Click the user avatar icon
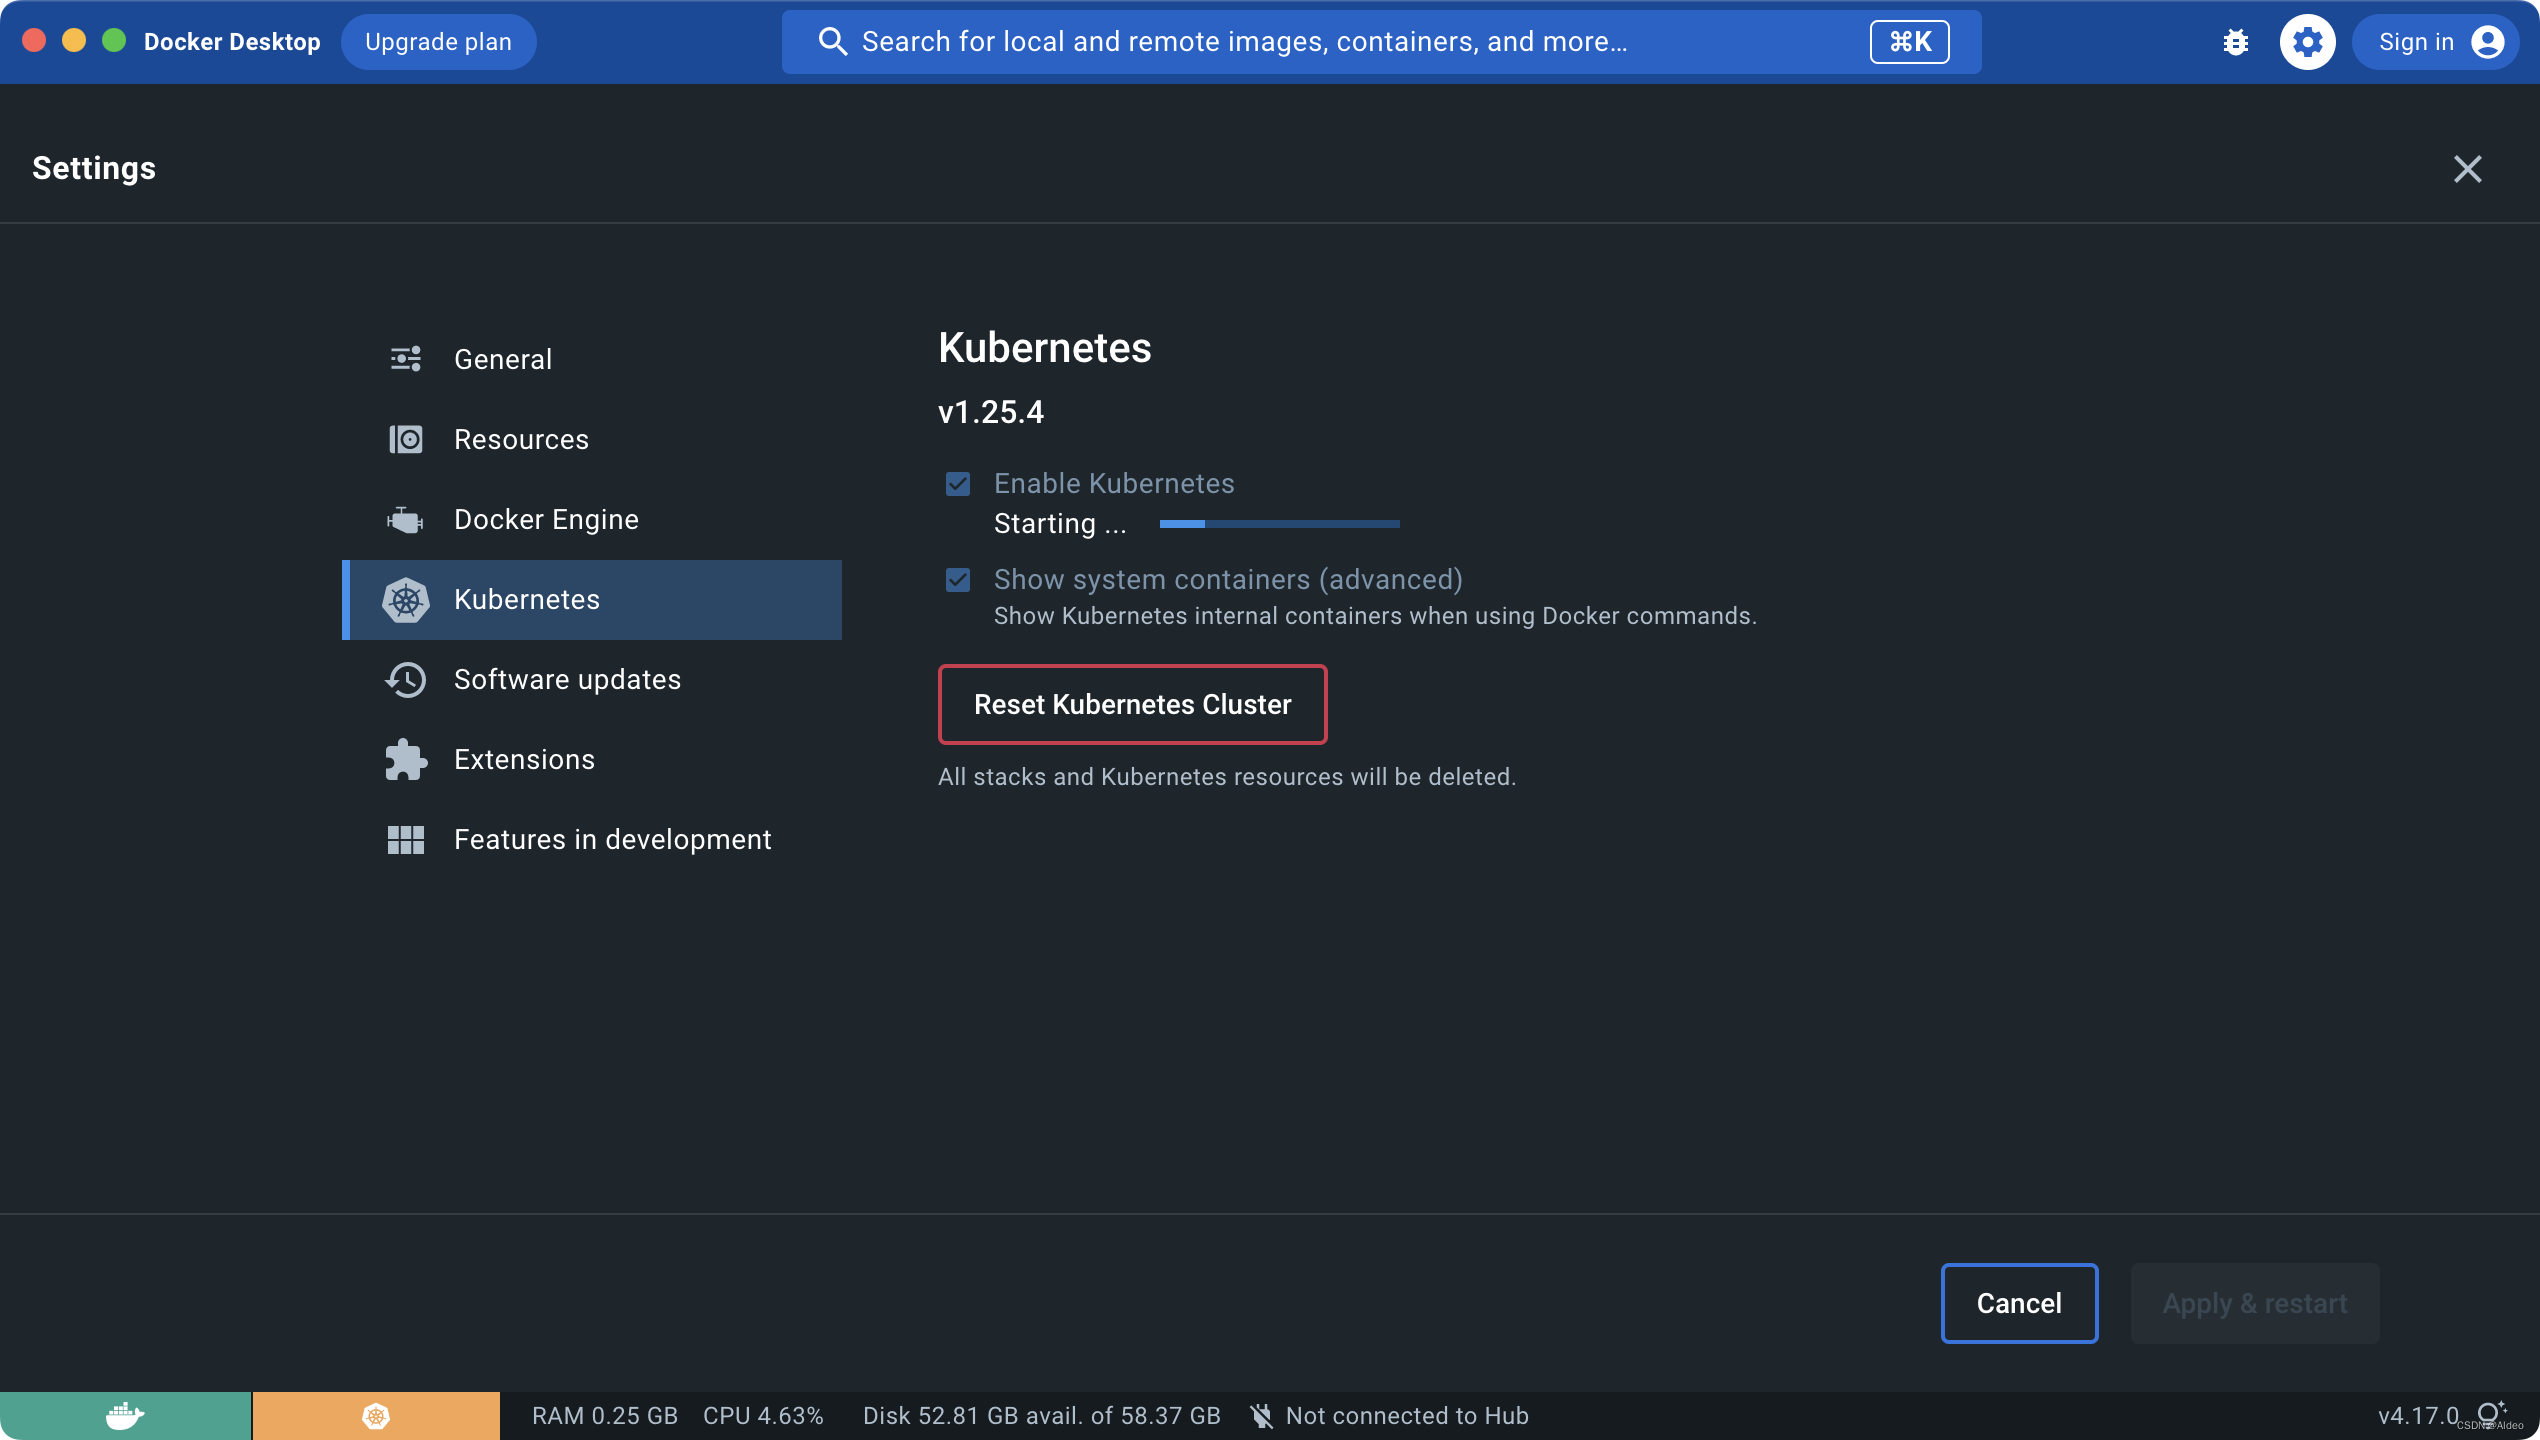Viewport: 2540px width, 1440px height. point(2487,42)
